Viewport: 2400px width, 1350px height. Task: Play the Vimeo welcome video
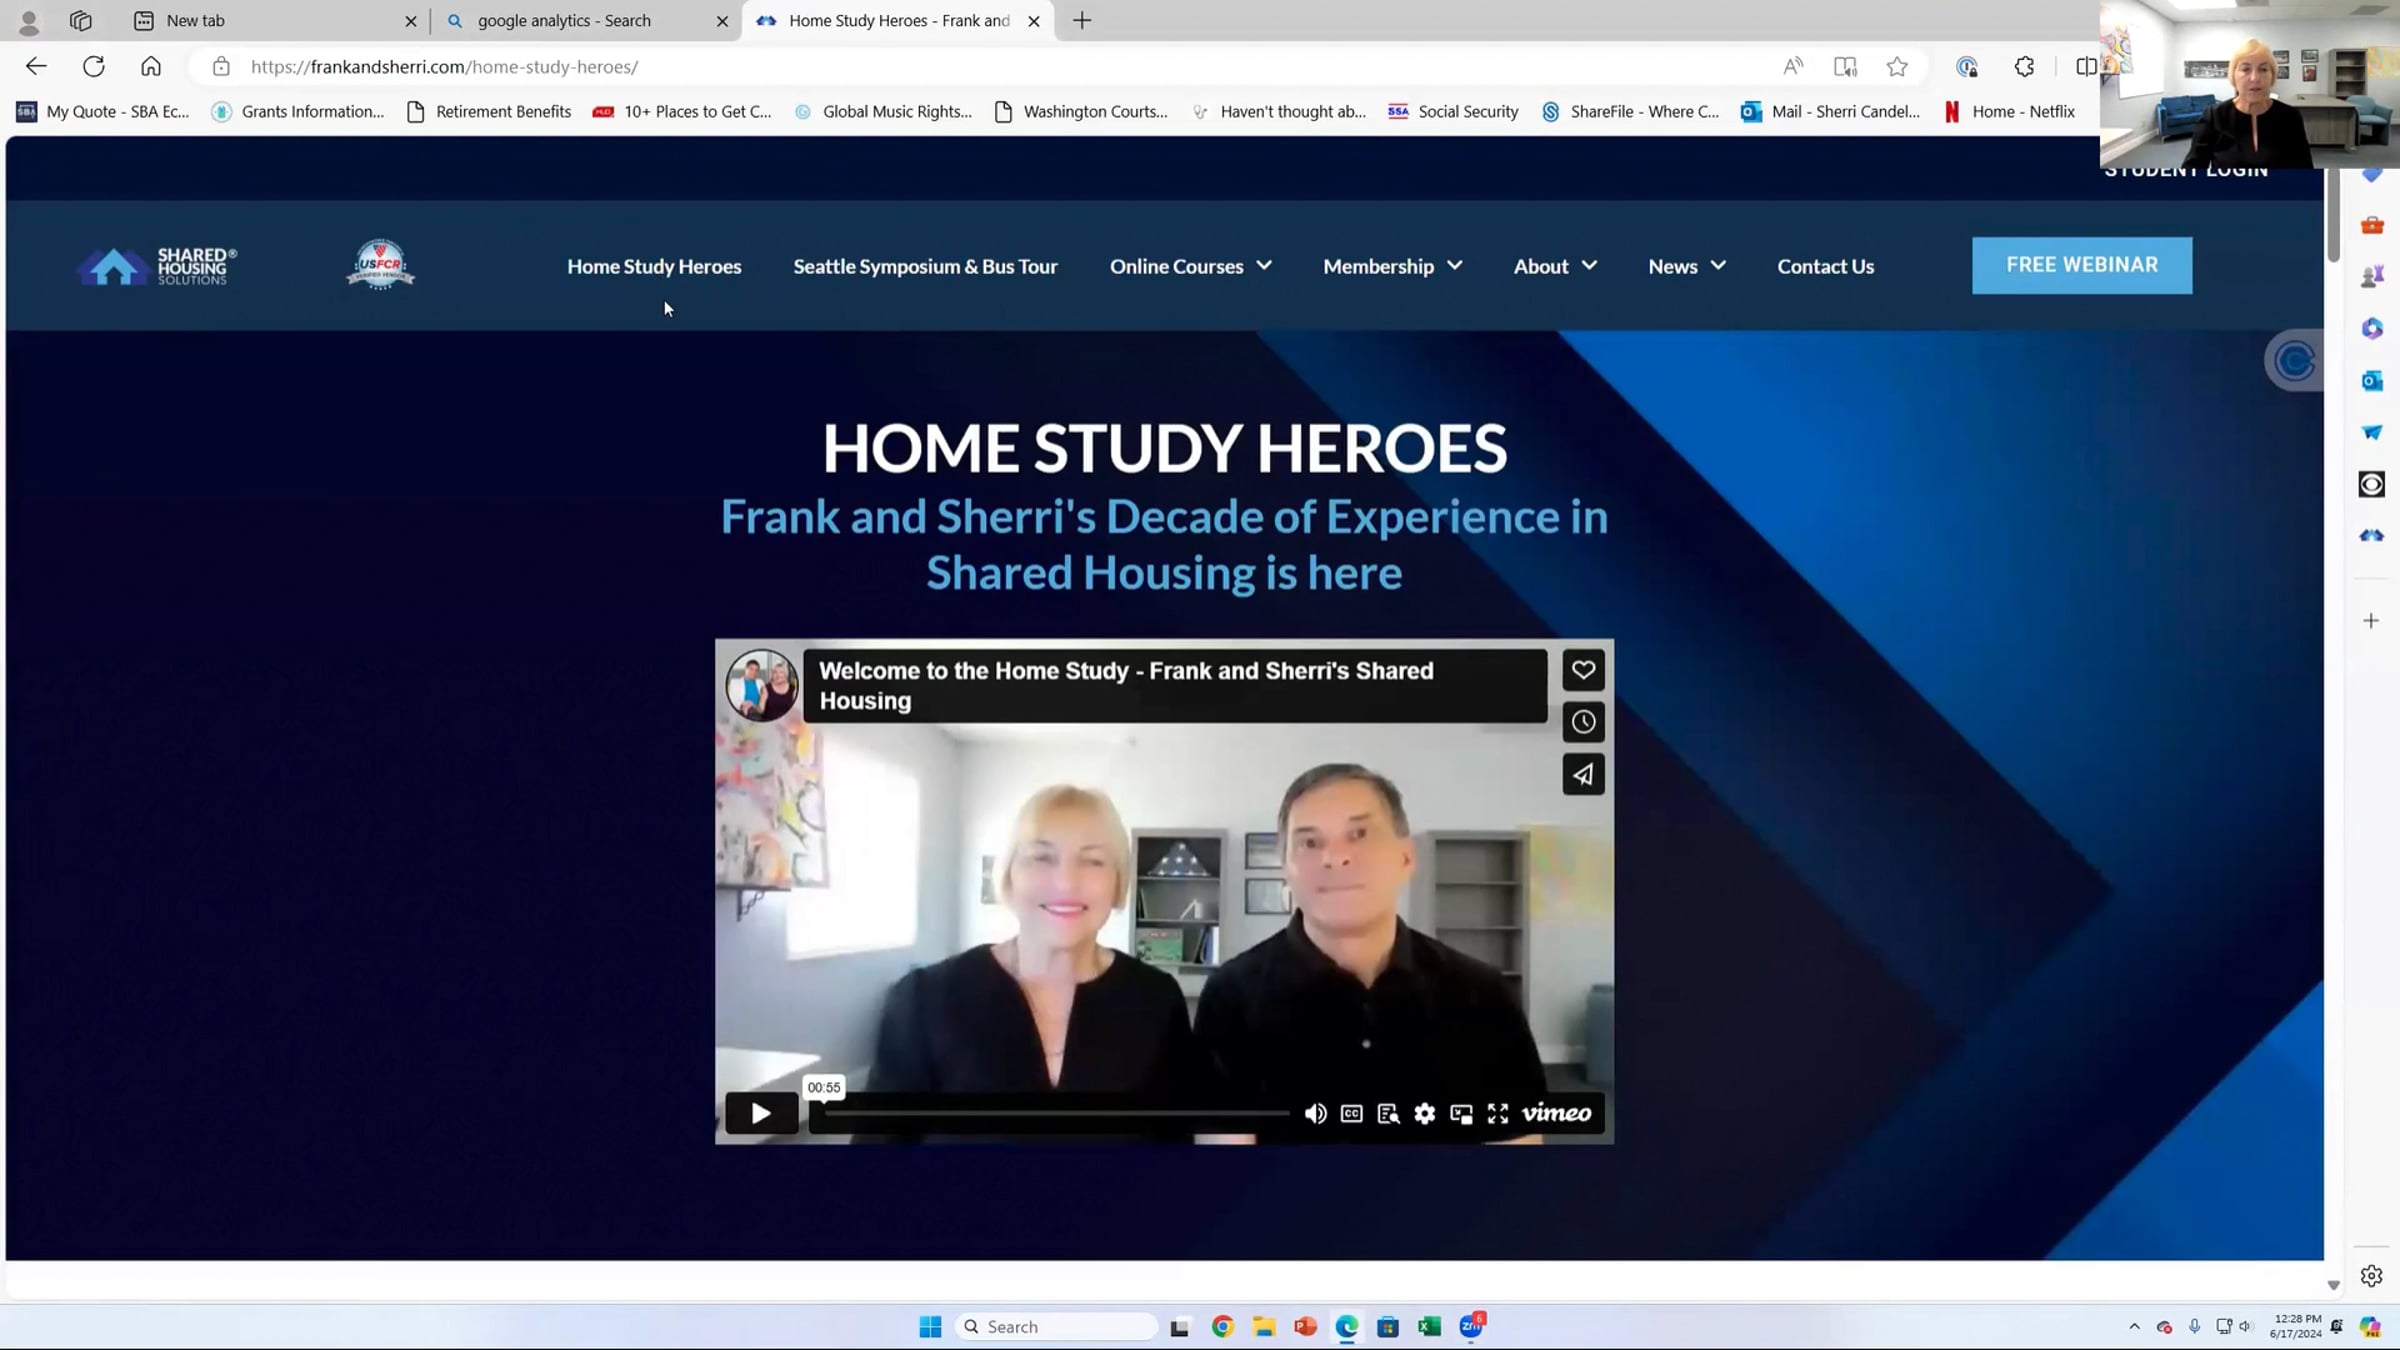pos(761,1113)
